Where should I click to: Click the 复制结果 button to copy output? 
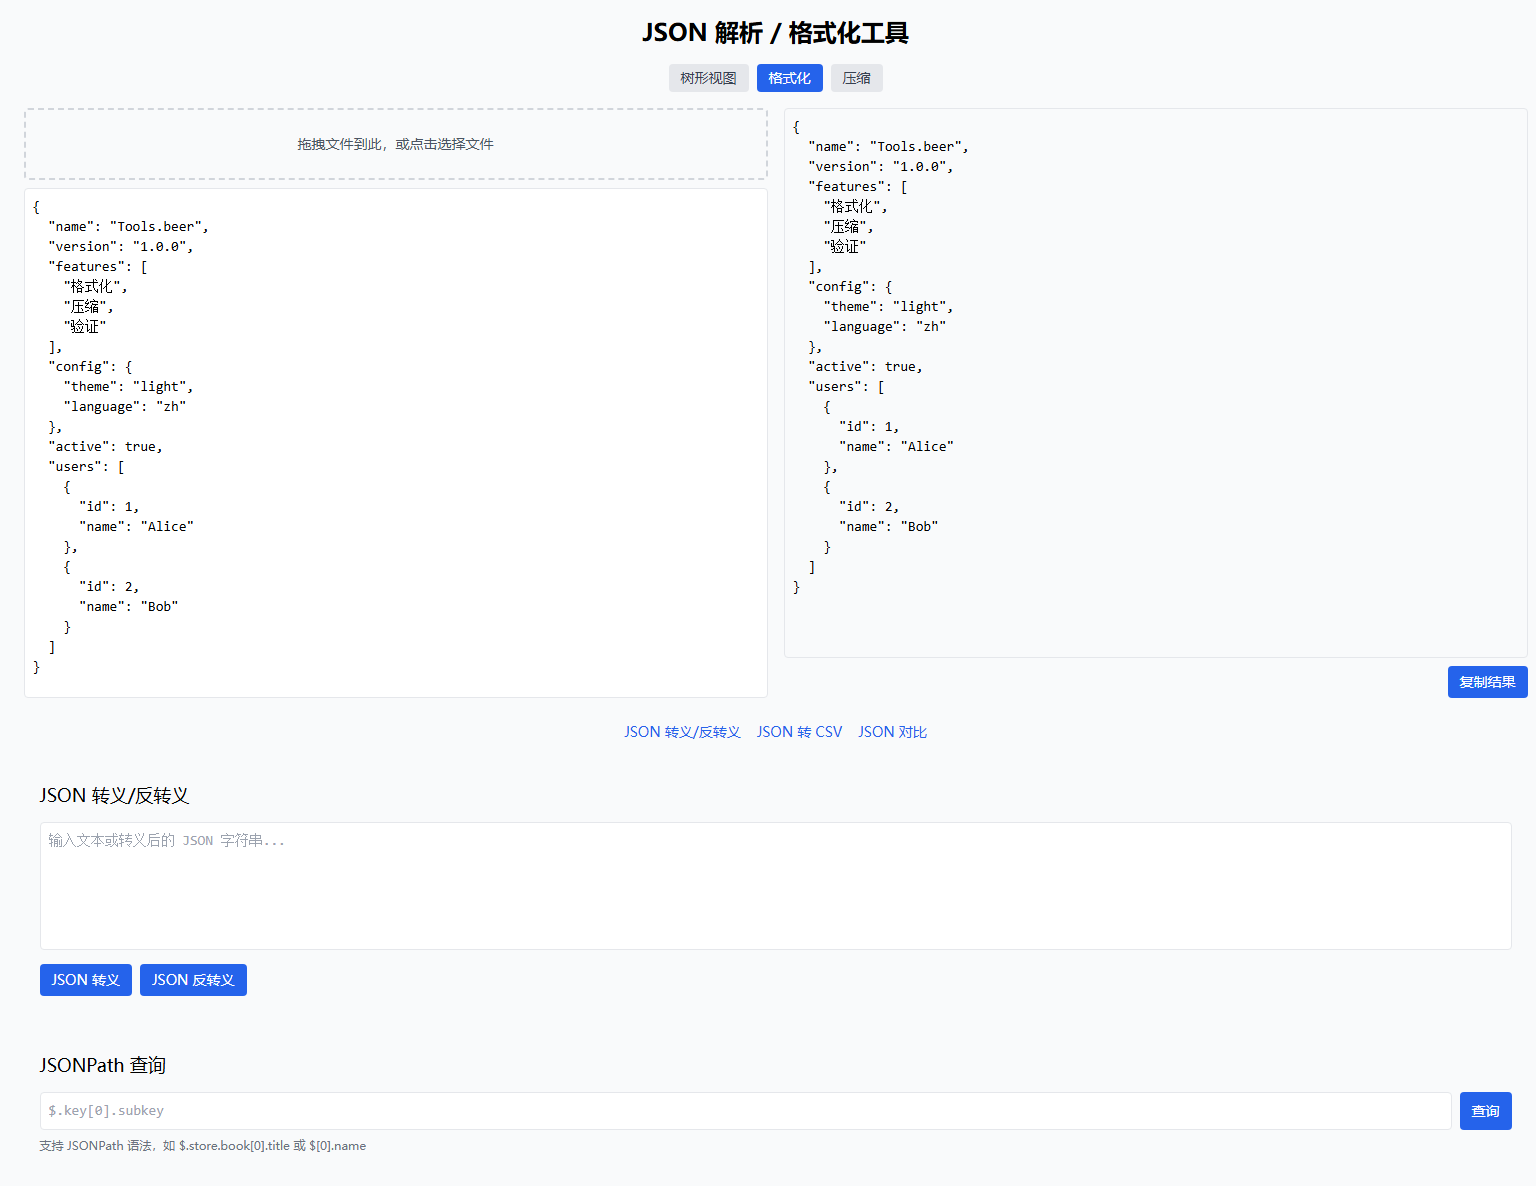pos(1487,682)
